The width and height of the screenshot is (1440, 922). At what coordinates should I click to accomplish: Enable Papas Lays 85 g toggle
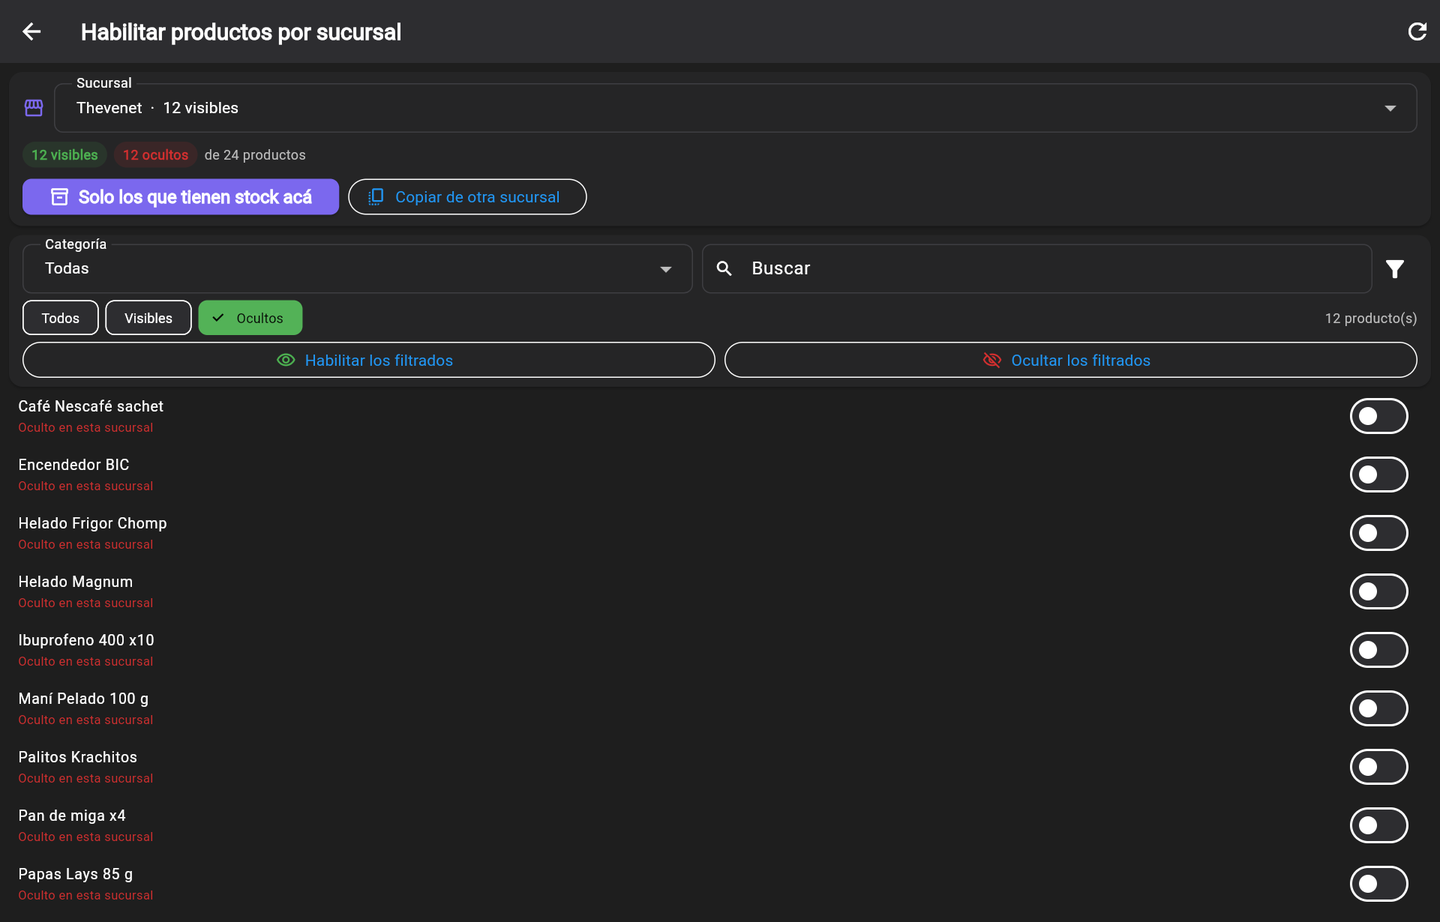[x=1379, y=884]
